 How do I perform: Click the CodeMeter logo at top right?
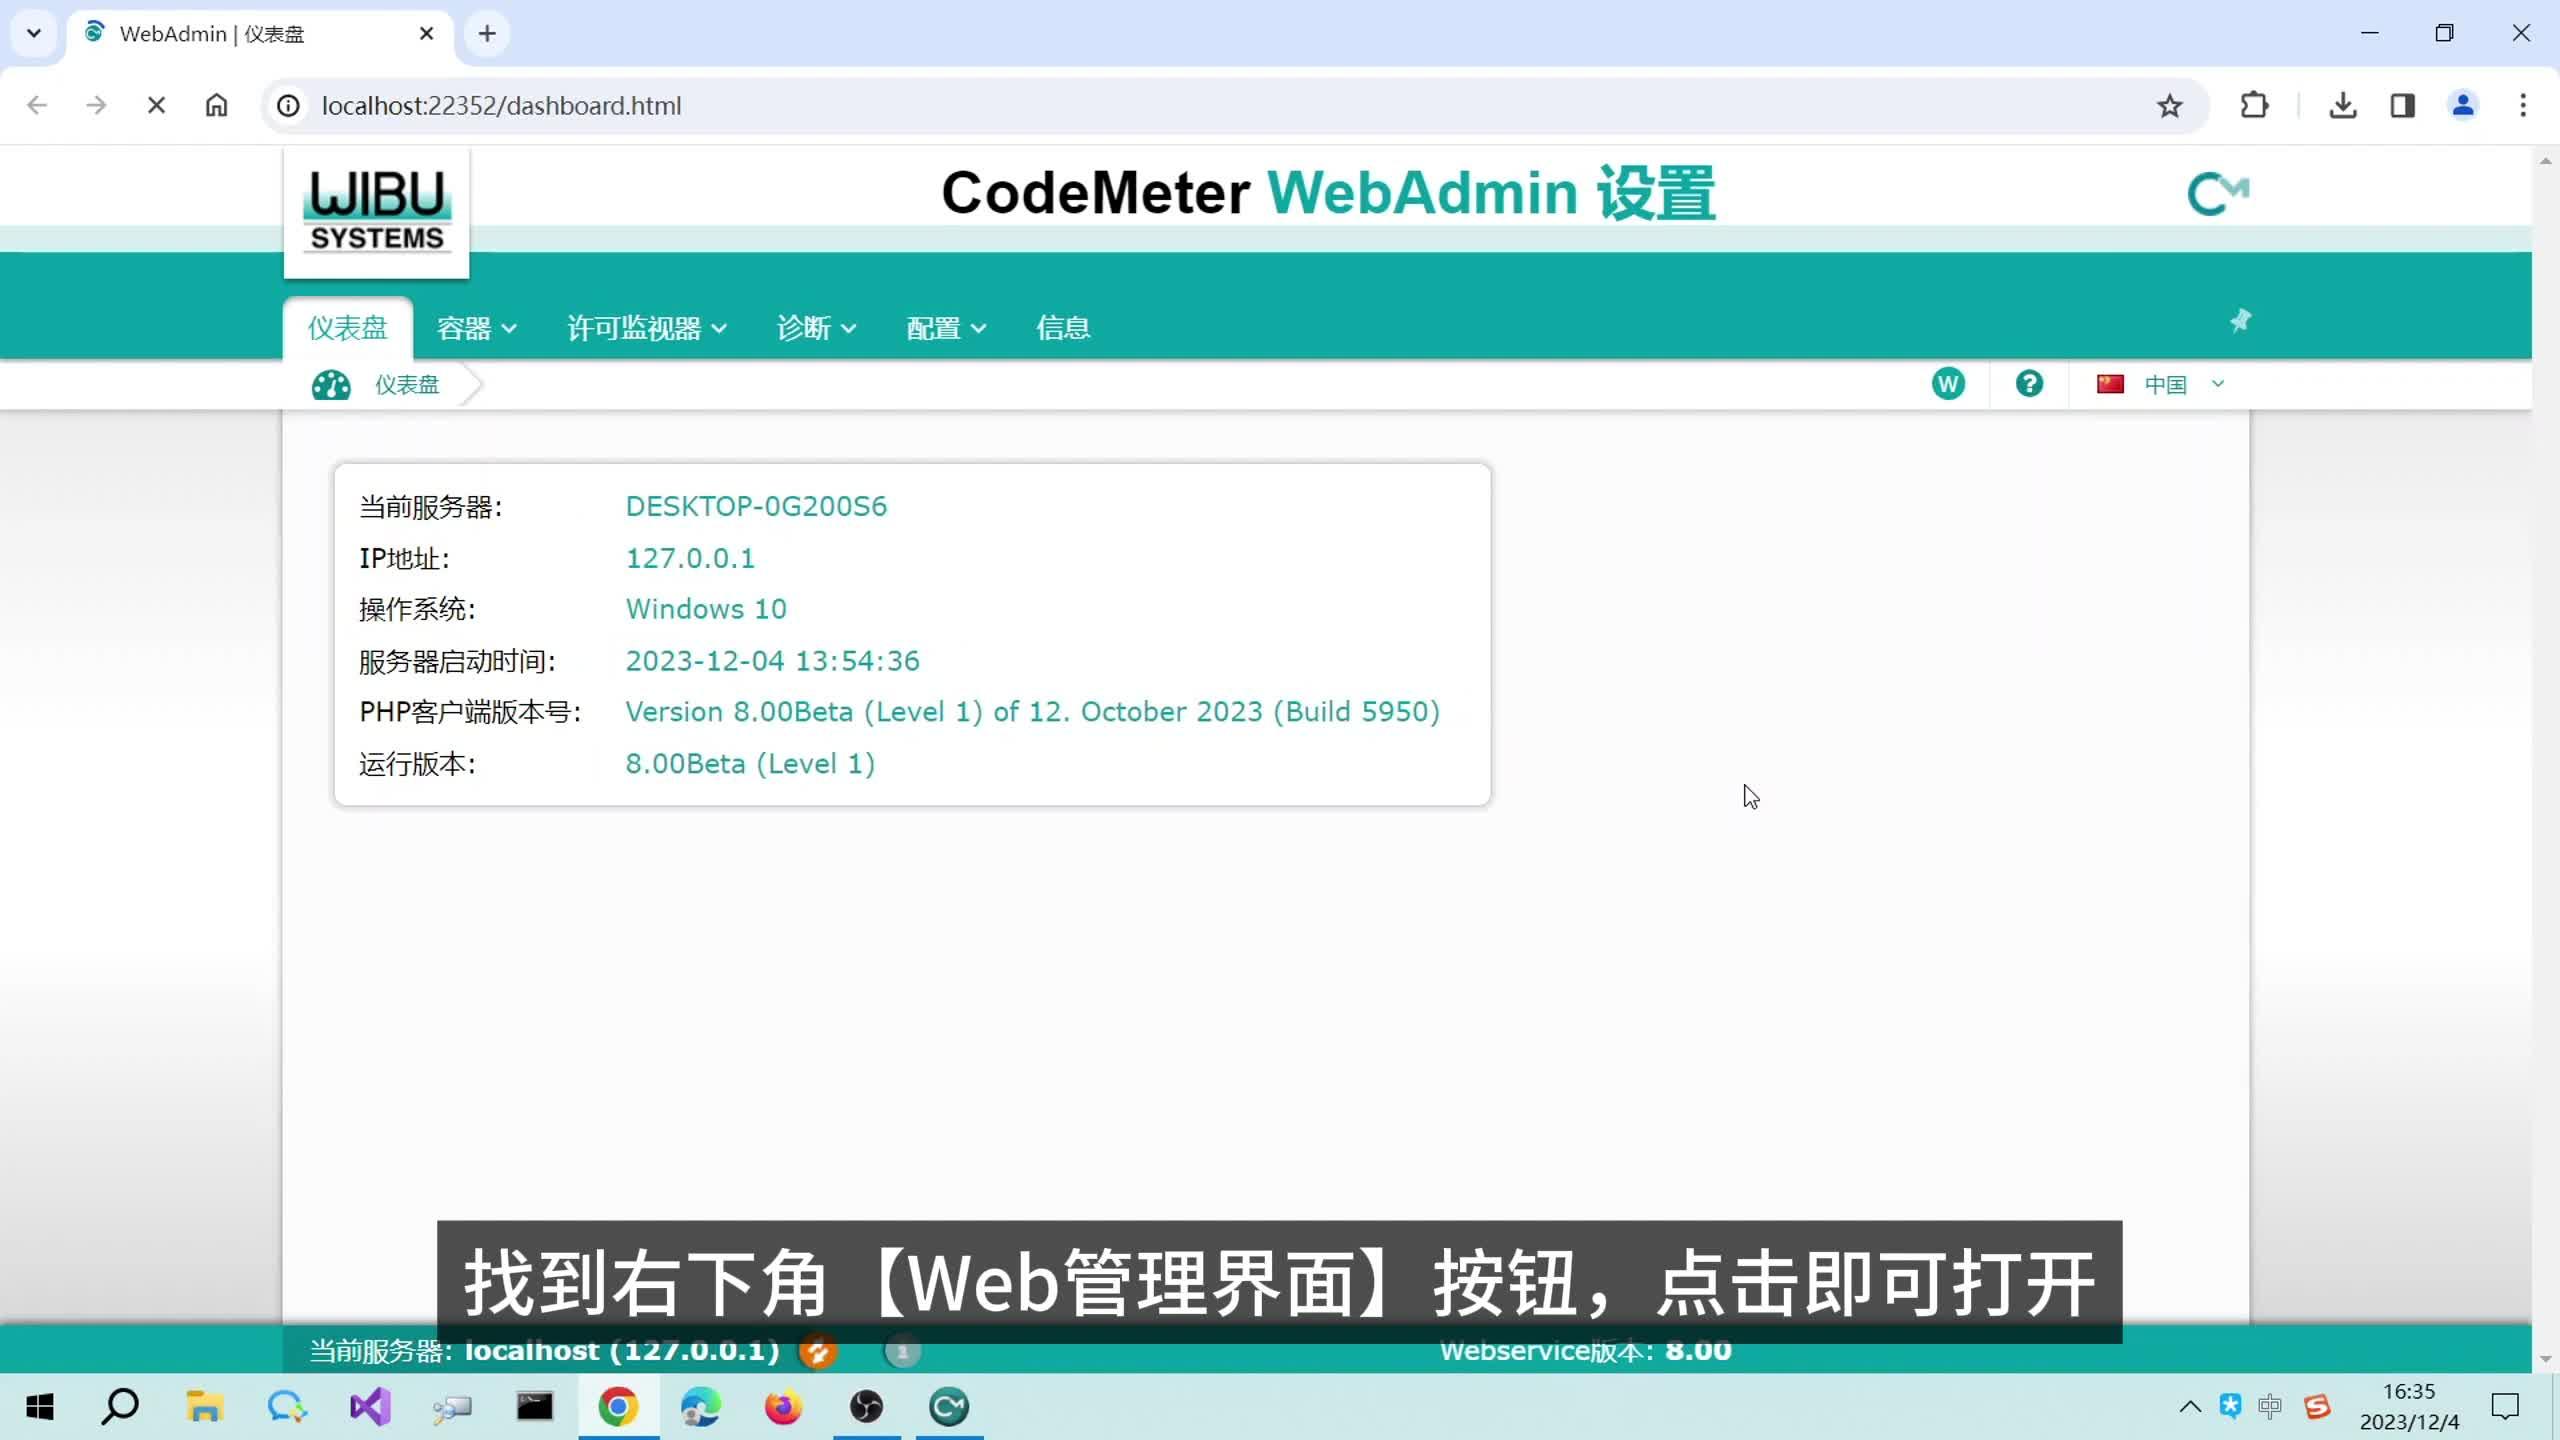pos(2219,192)
